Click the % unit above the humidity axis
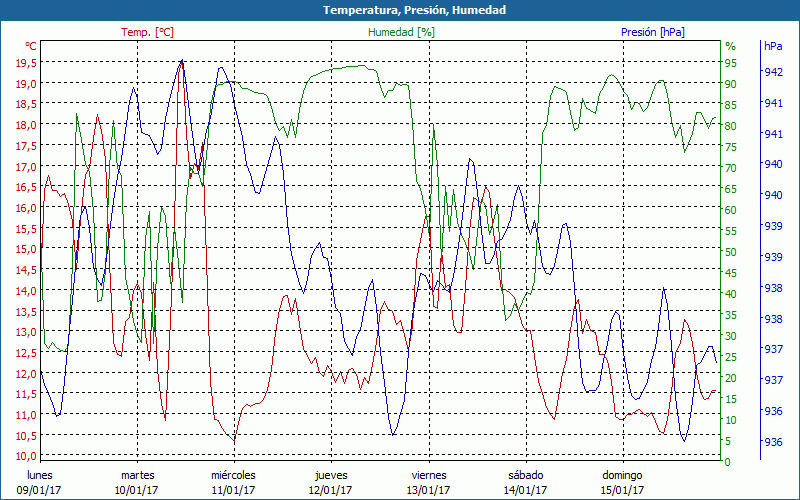Image resolution: width=800 pixels, height=500 pixels. click(x=730, y=46)
